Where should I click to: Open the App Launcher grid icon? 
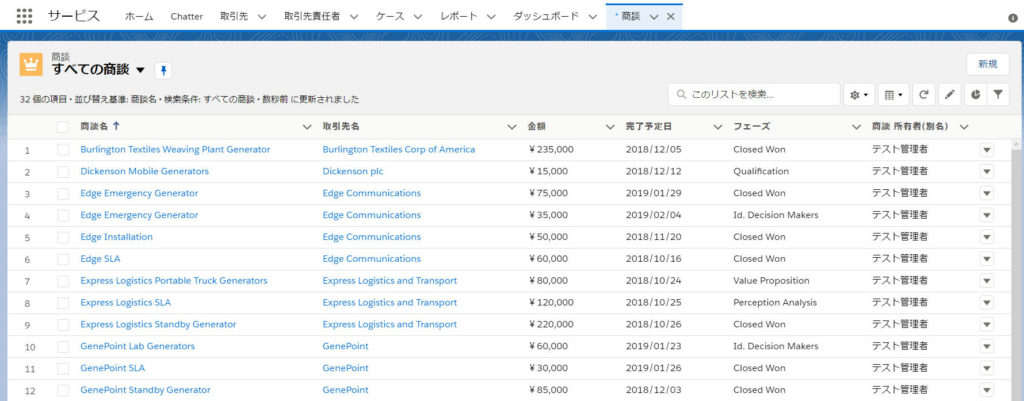click(x=24, y=17)
